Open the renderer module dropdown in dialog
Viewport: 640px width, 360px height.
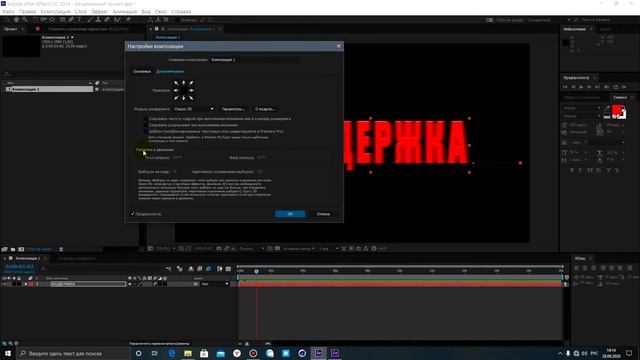point(193,109)
